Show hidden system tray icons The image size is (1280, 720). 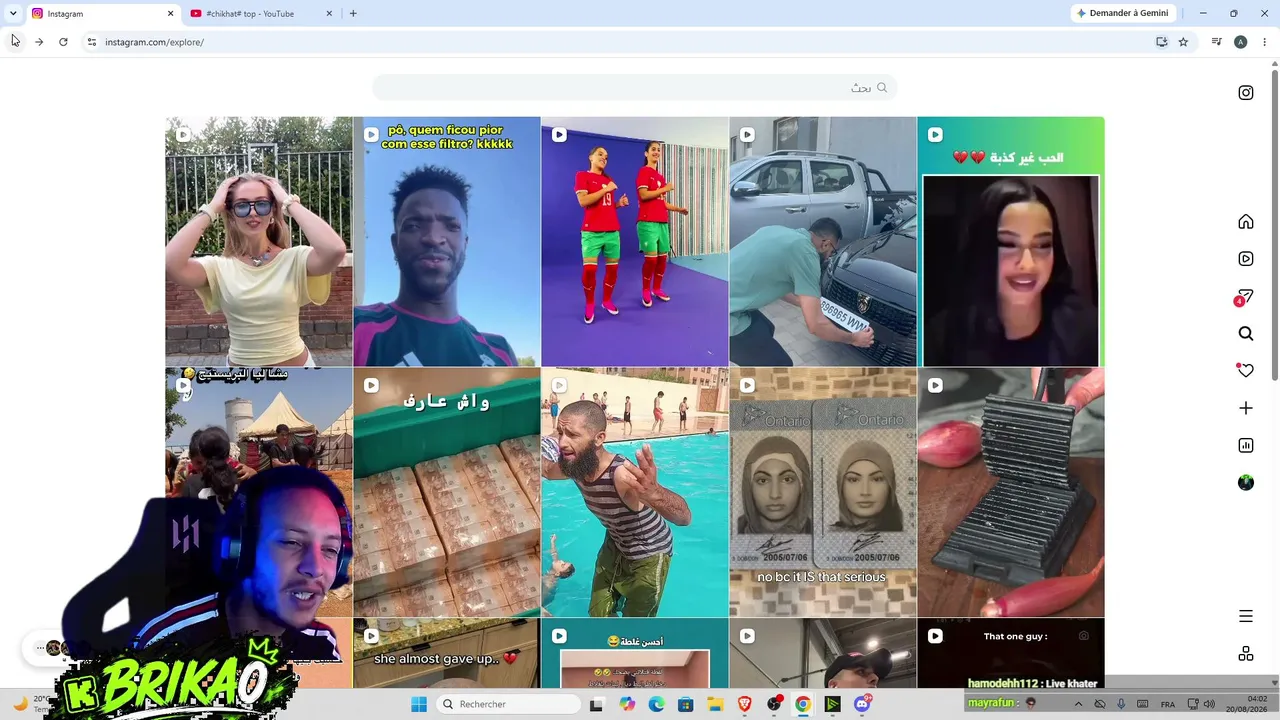[x=1078, y=704]
